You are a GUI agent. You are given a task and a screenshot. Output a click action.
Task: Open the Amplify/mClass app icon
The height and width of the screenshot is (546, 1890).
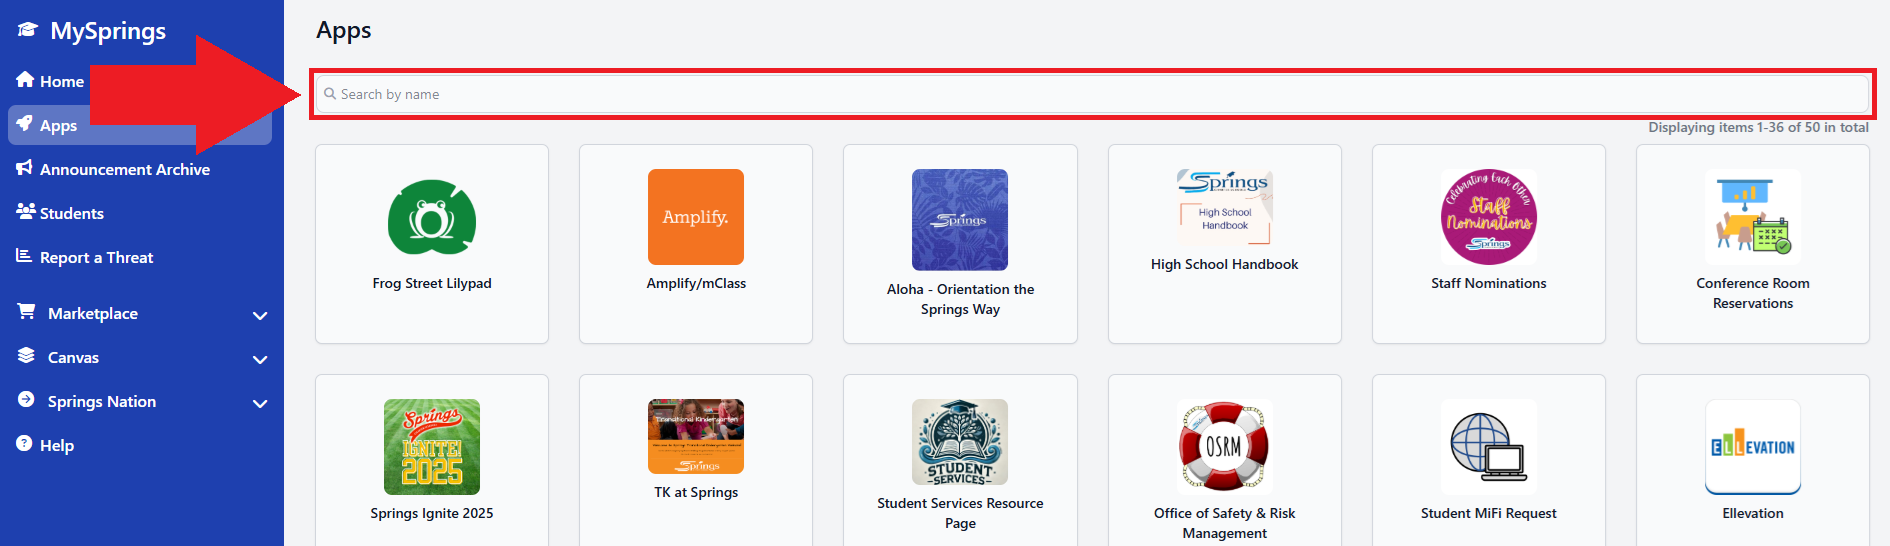[x=696, y=217]
